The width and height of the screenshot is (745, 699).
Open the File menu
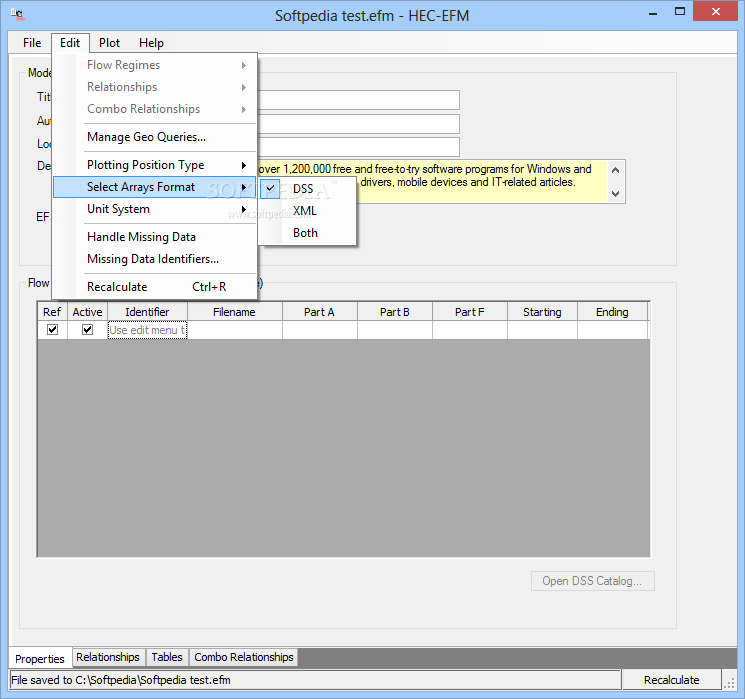pyautogui.click(x=32, y=43)
